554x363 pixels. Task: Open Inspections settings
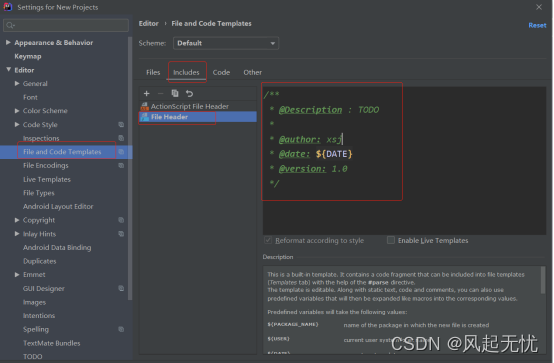tap(41, 138)
